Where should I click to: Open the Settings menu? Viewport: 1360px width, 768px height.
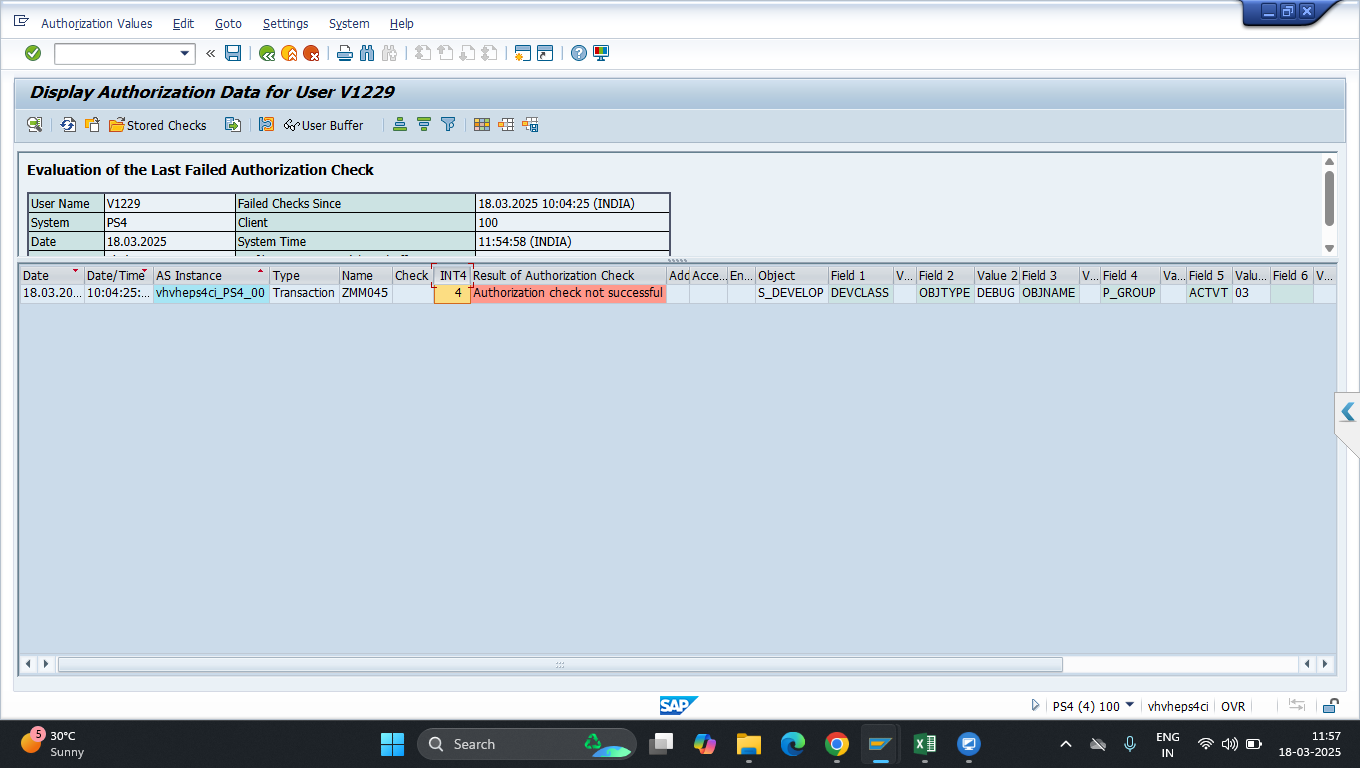pos(285,23)
